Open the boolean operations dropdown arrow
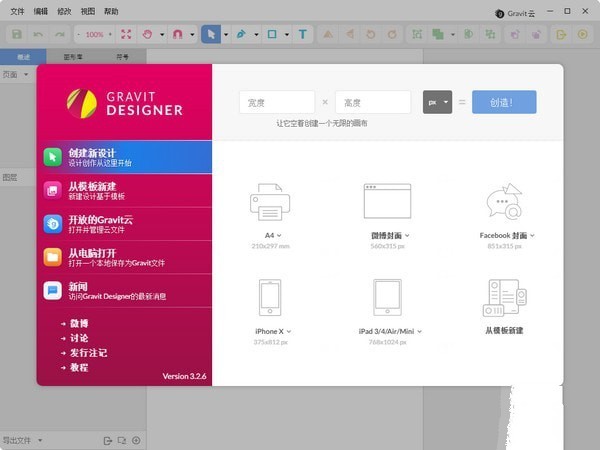Screen dimensions: 600x450 (453, 35)
